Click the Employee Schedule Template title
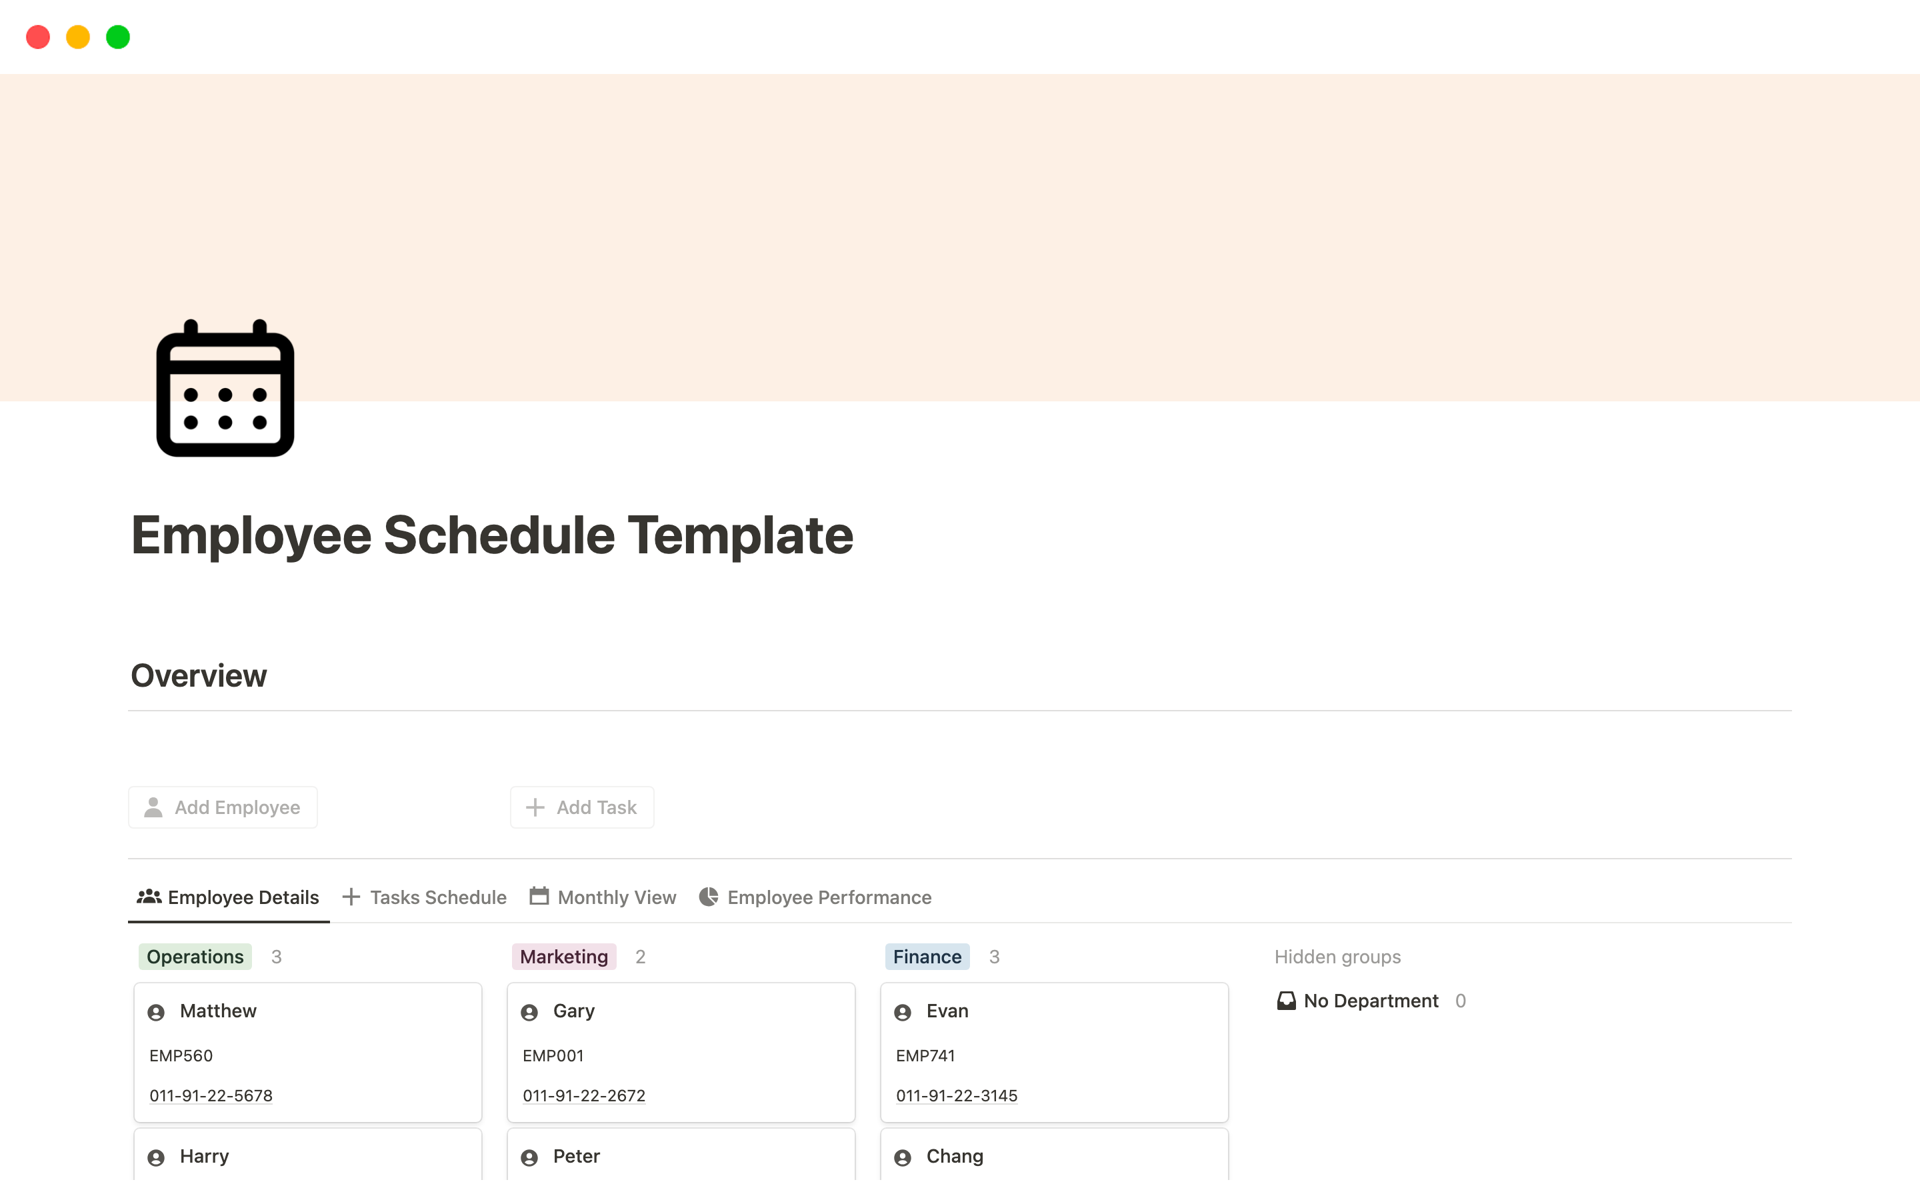Viewport: 1920px width, 1200px height. tap(492, 535)
